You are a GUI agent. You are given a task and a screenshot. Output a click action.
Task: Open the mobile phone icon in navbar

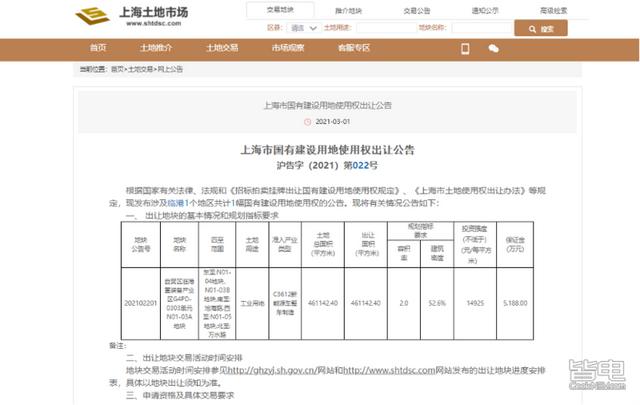coord(465,49)
